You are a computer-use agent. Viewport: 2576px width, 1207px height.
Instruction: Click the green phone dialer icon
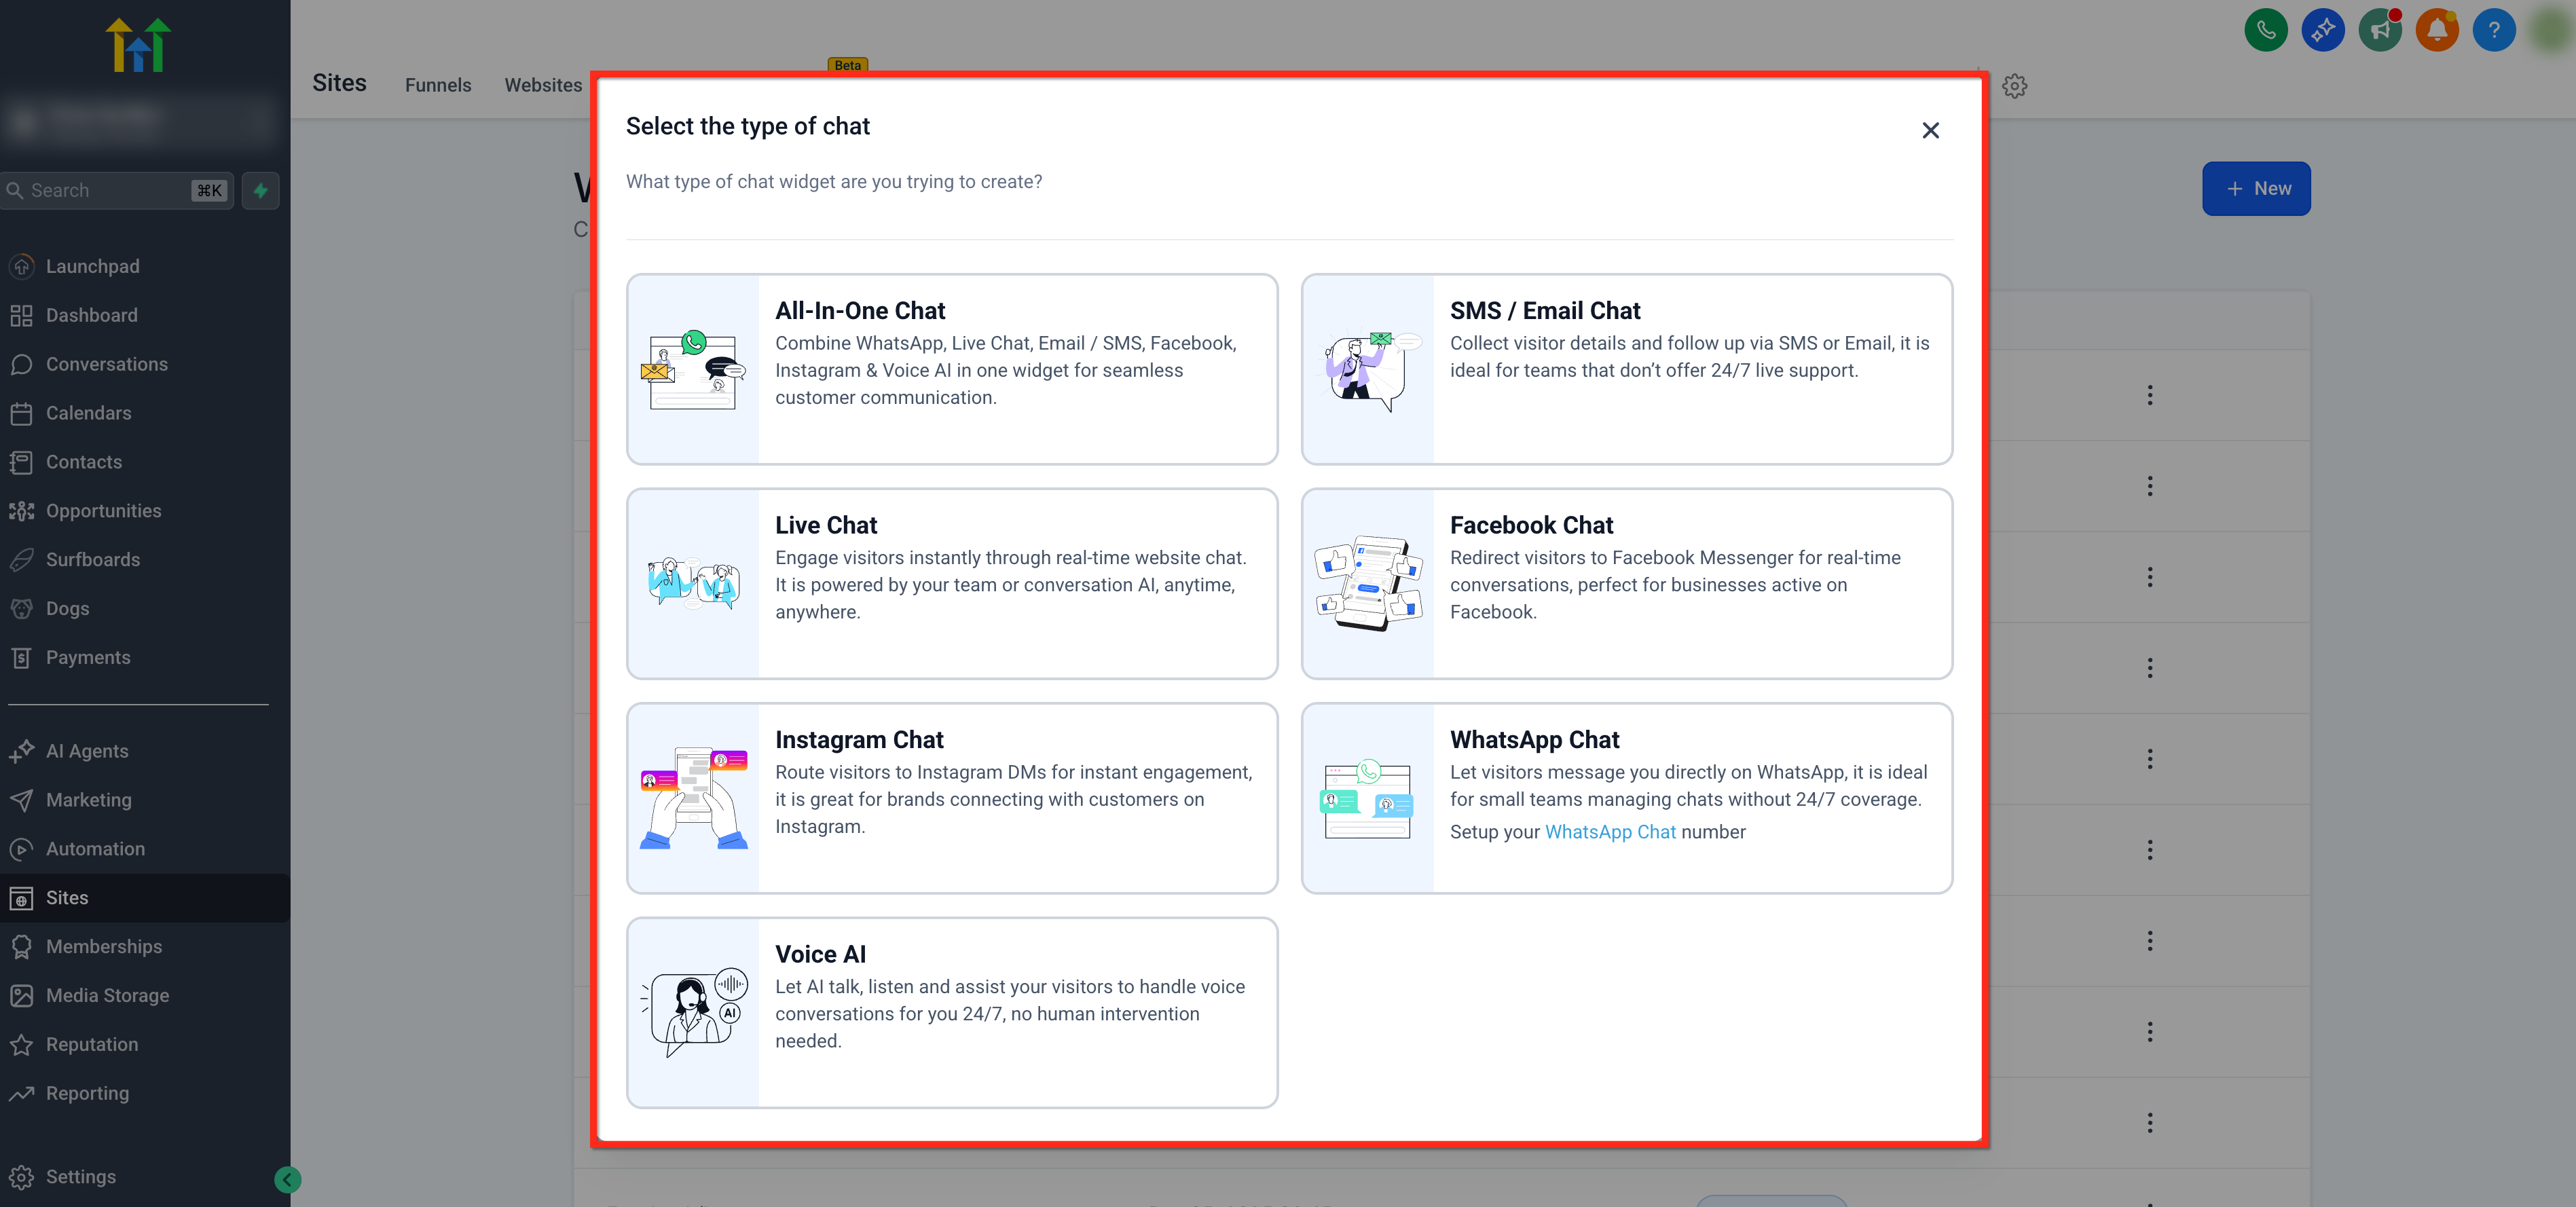tap(2265, 30)
